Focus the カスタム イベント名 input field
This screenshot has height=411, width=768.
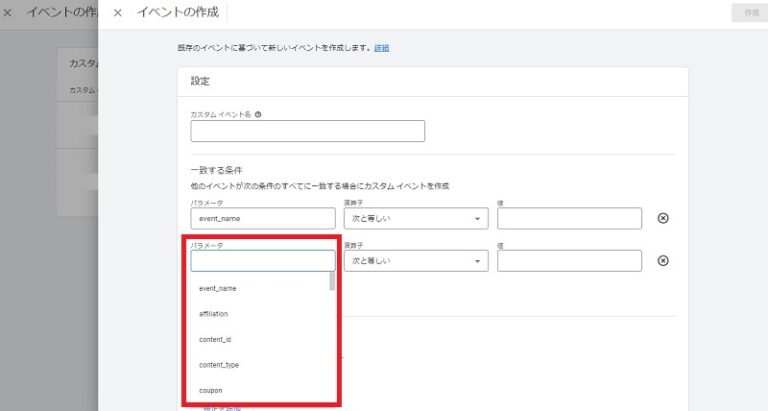pos(307,131)
